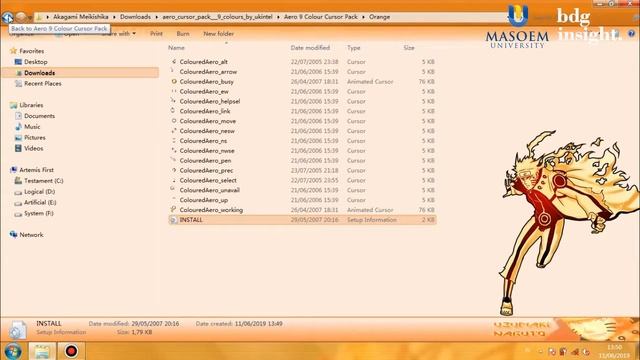640x360 pixels.
Task: Click the Forward navigation arrow button
Action: pyautogui.click(x=21, y=17)
